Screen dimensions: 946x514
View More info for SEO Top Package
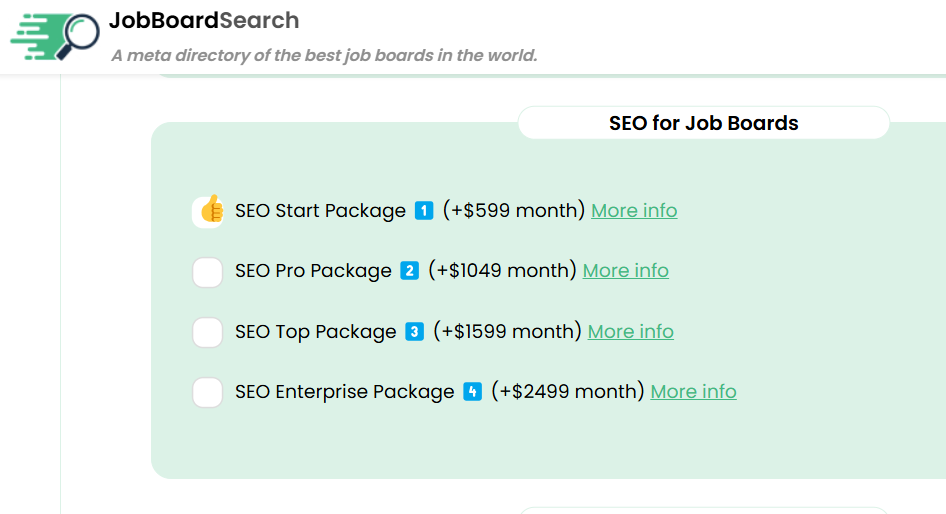[x=630, y=332]
